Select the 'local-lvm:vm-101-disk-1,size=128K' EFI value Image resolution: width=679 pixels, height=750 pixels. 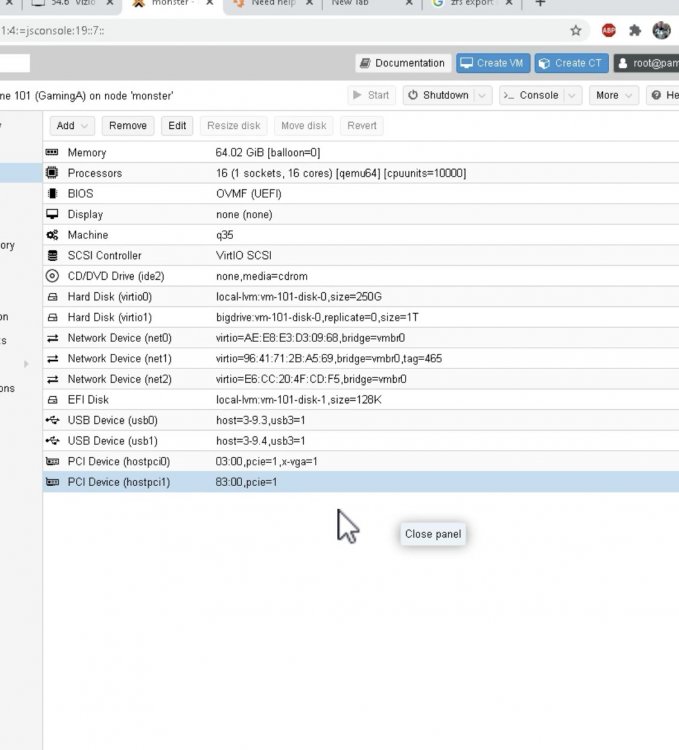click(x=299, y=399)
